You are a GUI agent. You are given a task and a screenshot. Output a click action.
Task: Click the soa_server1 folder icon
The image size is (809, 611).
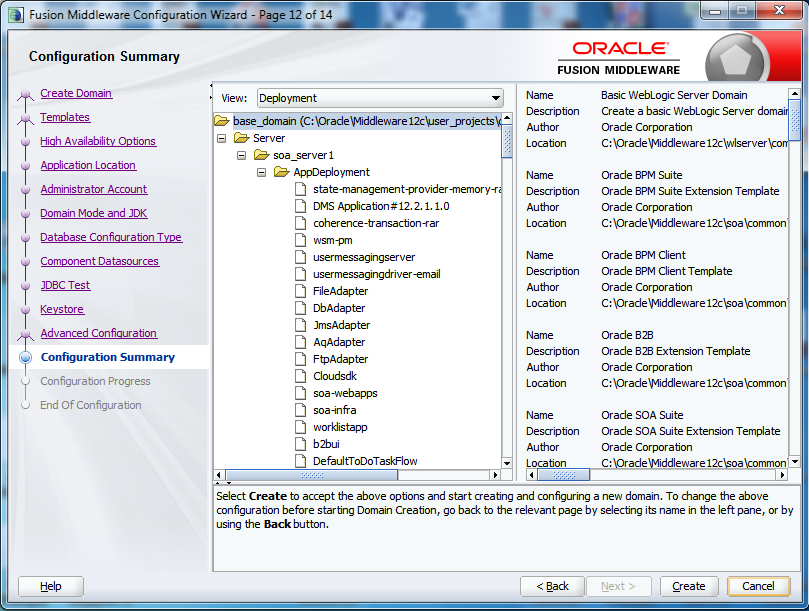262,155
